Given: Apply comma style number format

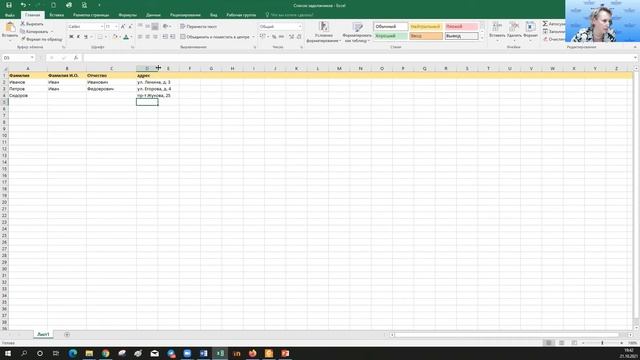Looking at the screenshot, I should 281,37.
